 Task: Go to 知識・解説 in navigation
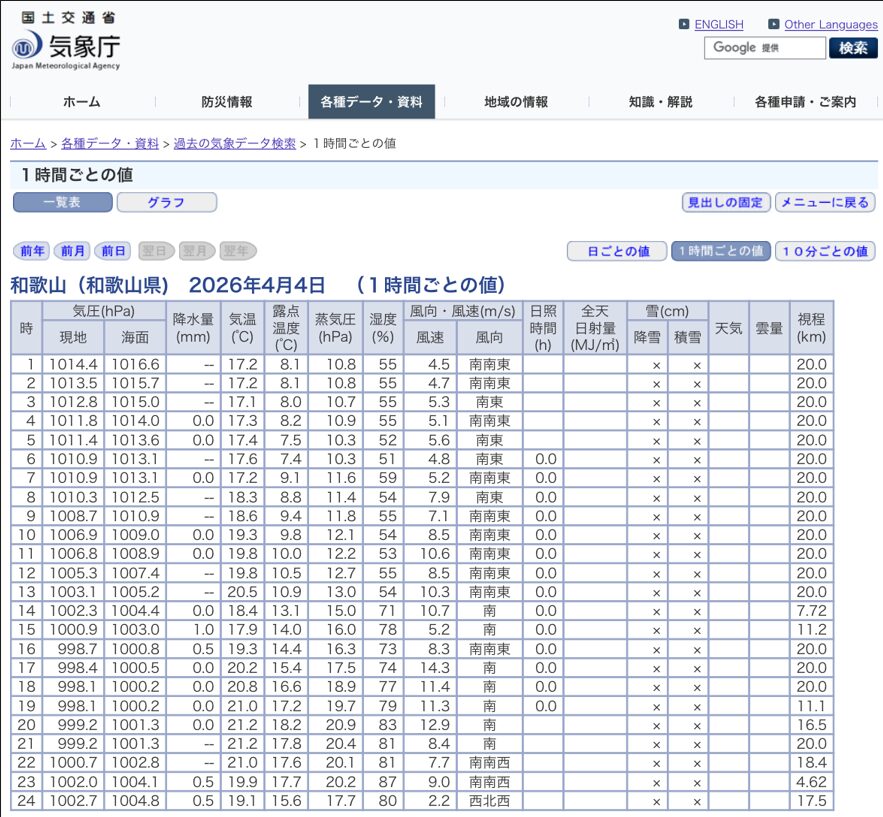pyautogui.click(x=660, y=102)
